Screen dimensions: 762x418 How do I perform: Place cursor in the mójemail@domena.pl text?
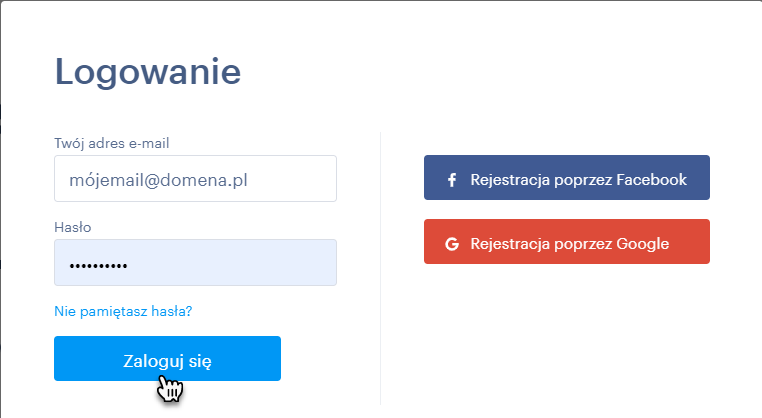[x=158, y=180]
